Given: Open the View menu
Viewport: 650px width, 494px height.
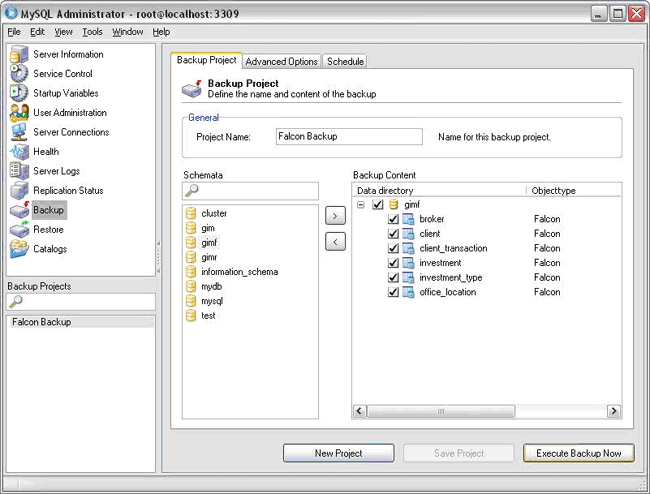Looking at the screenshot, I should coord(63,32).
